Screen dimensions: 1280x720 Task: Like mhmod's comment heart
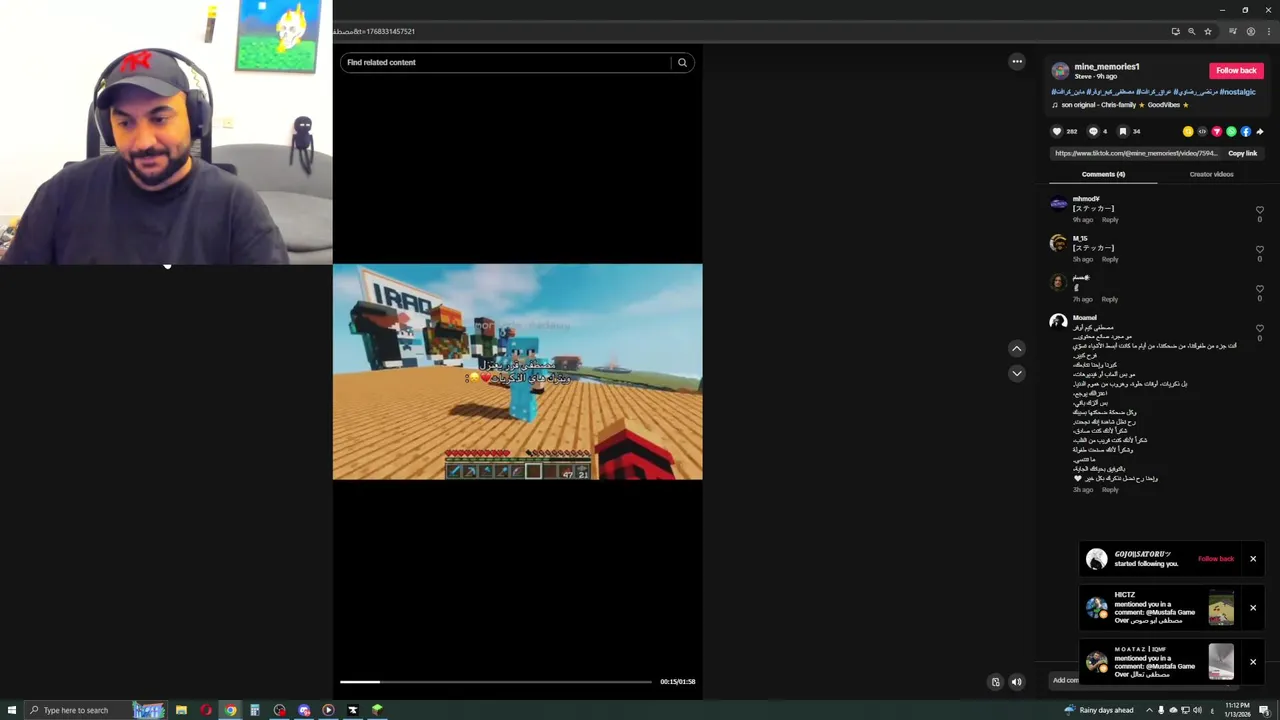1259,210
